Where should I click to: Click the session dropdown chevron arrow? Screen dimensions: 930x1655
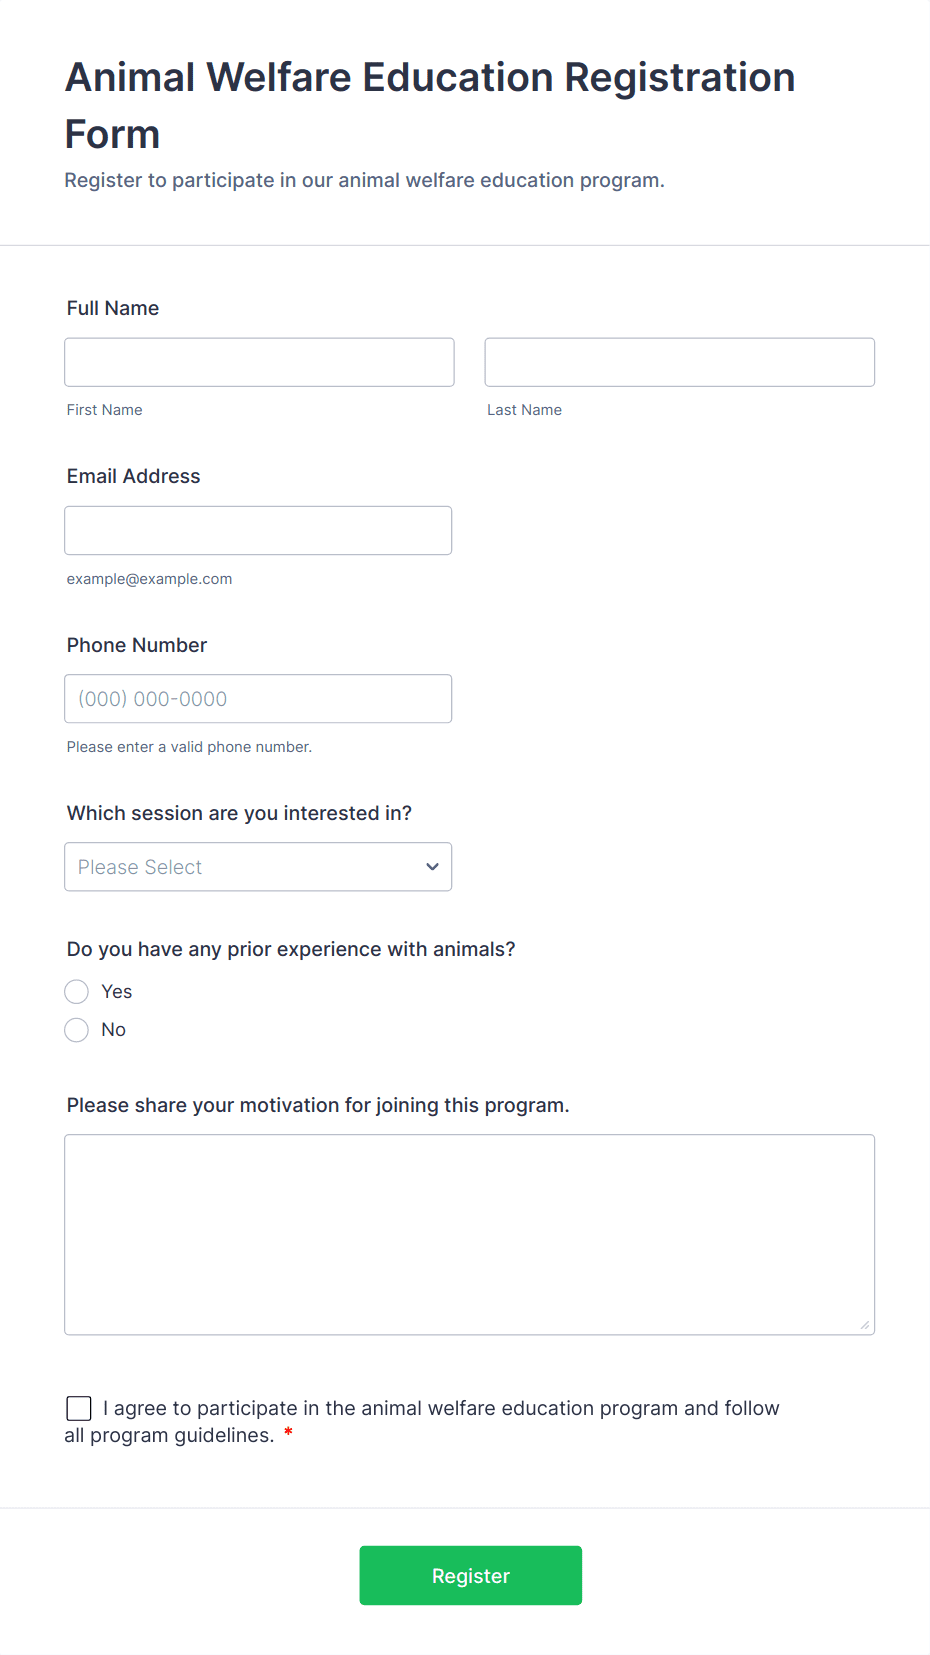432,867
